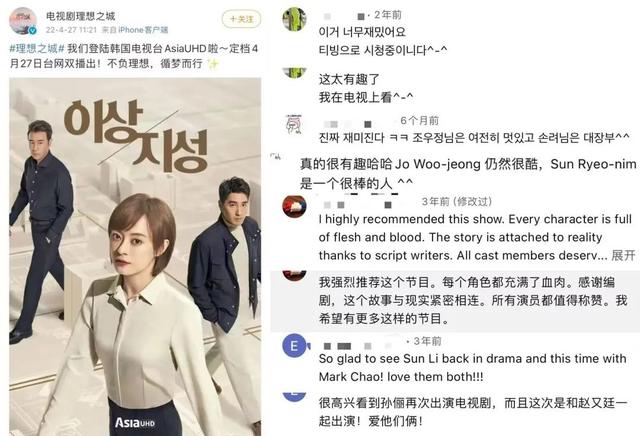640x436 pixels.
Task: Select the highlighted translation 我强烈推荐这个节目
Action: coord(473,300)
